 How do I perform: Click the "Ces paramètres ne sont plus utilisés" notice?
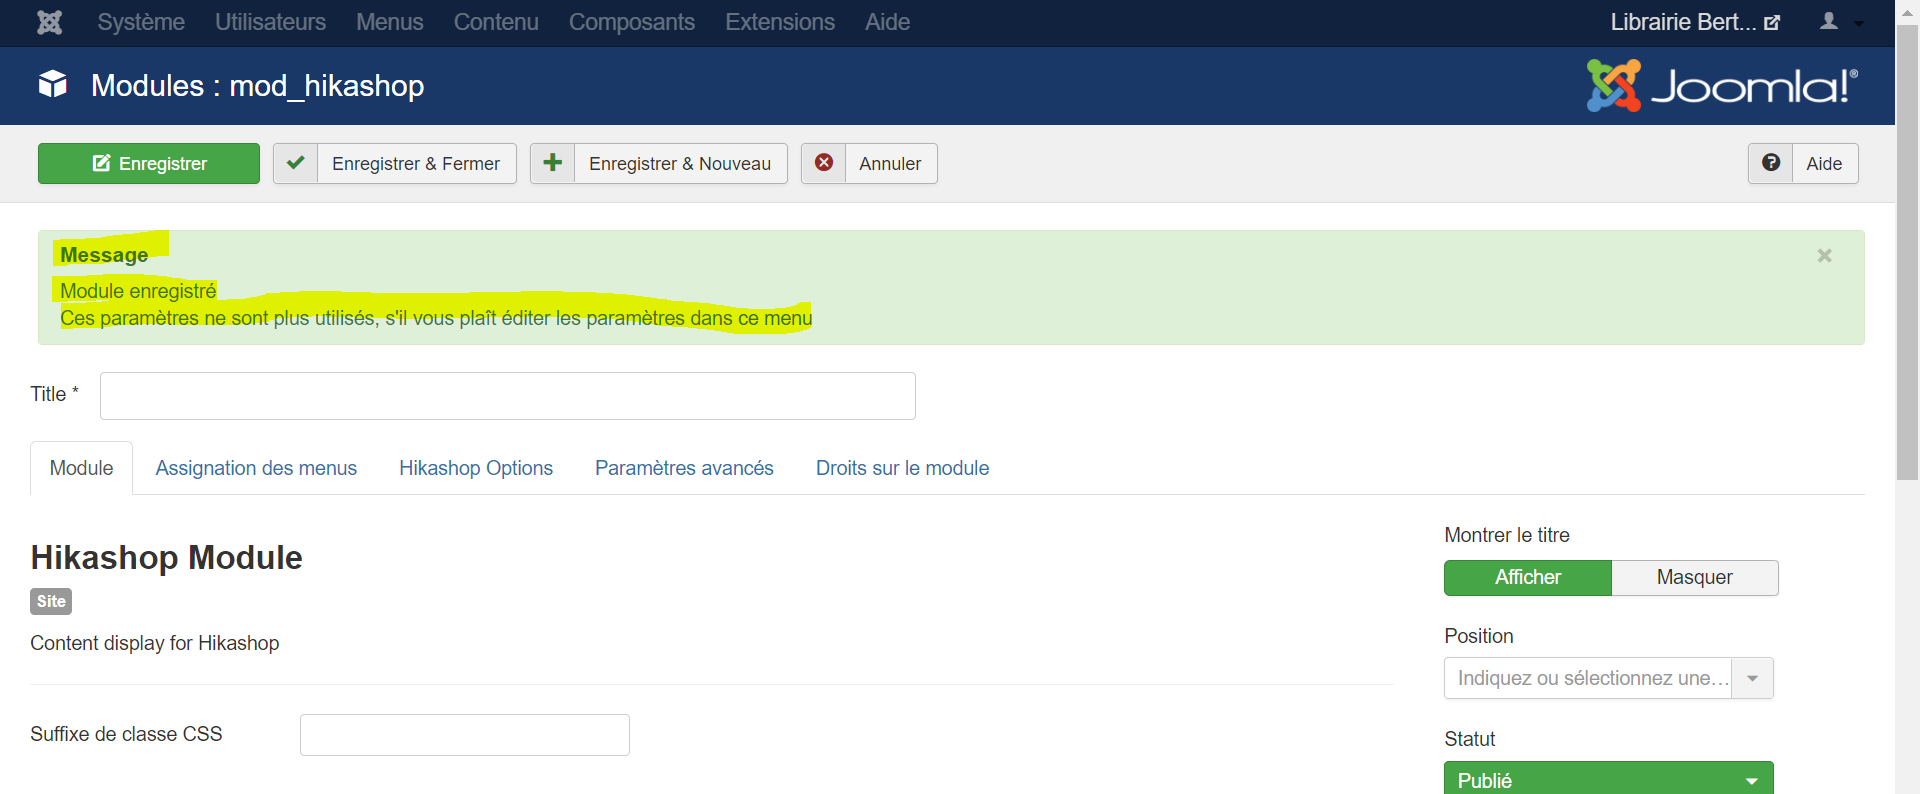436,318
